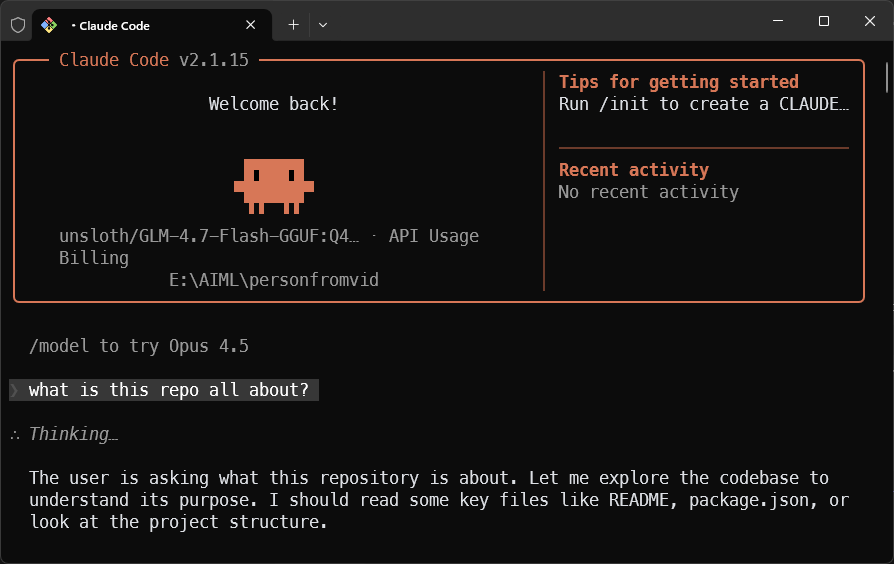This screenshot has width=894, height=564.
Task: Click the 'Claude Code v2.1.15' header text
Action: point(154,60)
